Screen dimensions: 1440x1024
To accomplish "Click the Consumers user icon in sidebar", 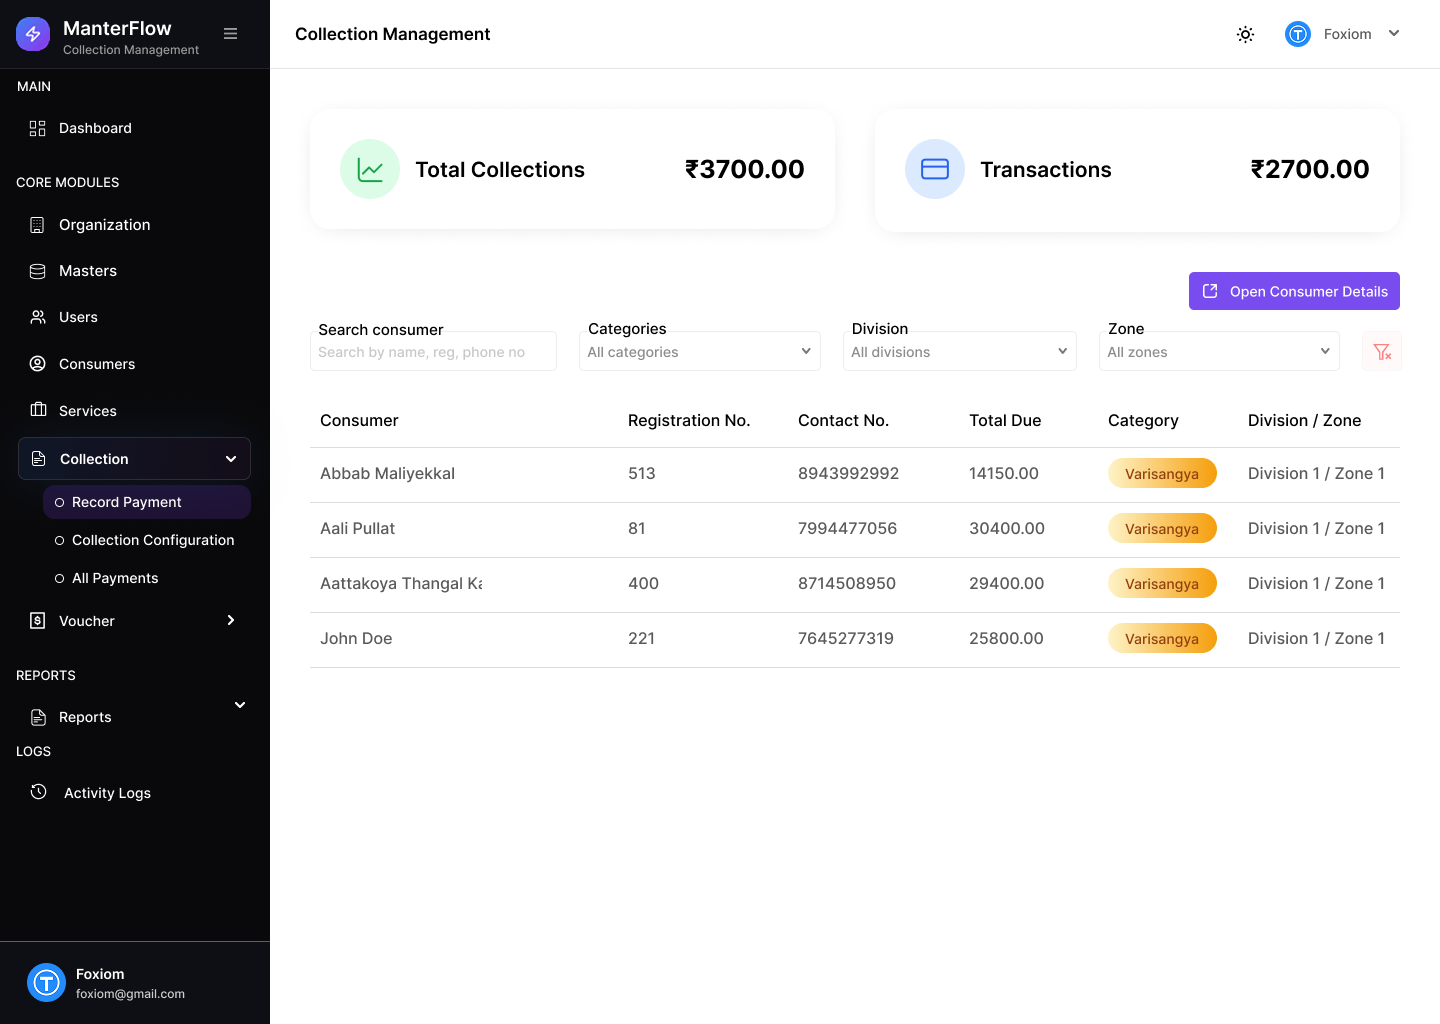I will (x=38, y=364).
